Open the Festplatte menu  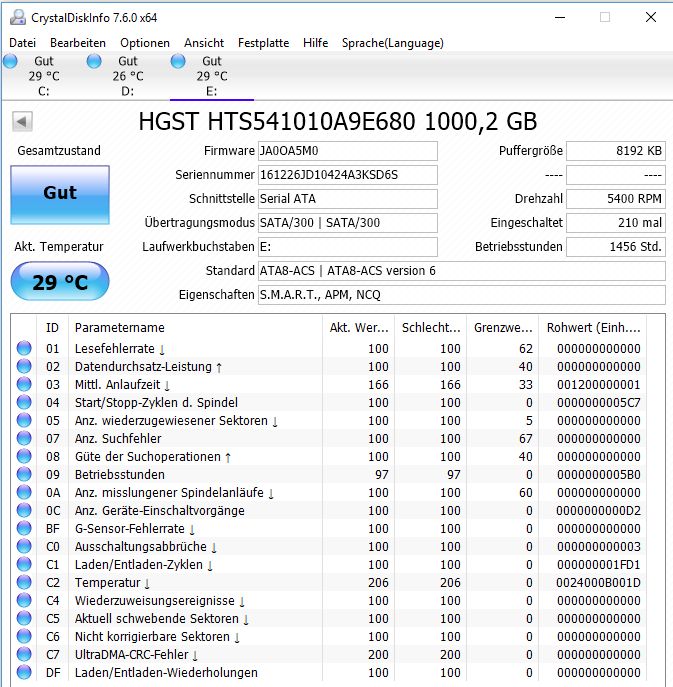[x=263, y=43]
